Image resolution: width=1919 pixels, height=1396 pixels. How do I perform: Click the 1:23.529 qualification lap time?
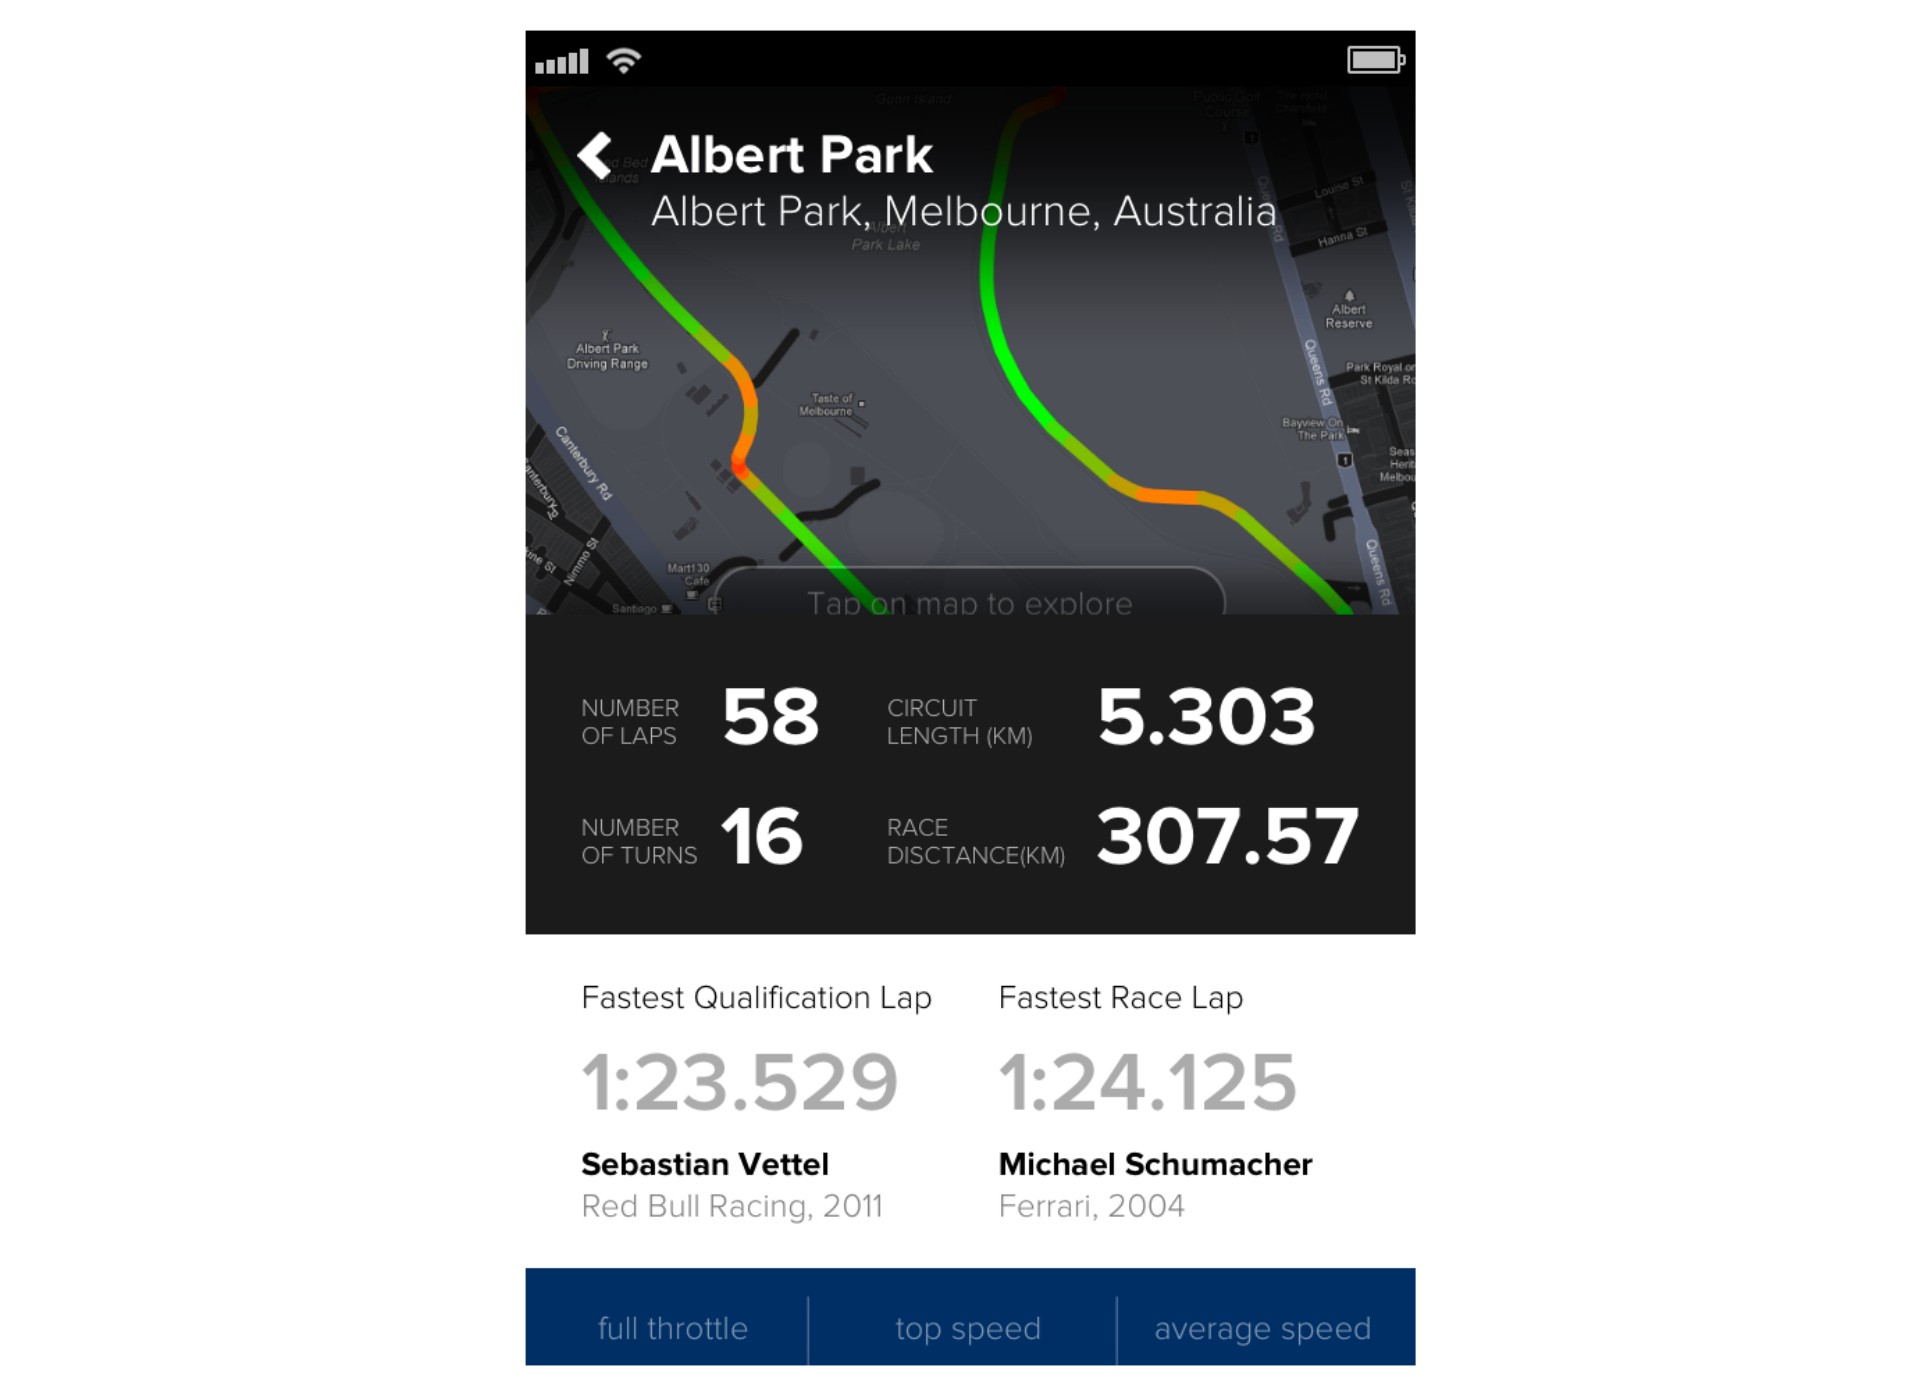tap(740, 1082)
